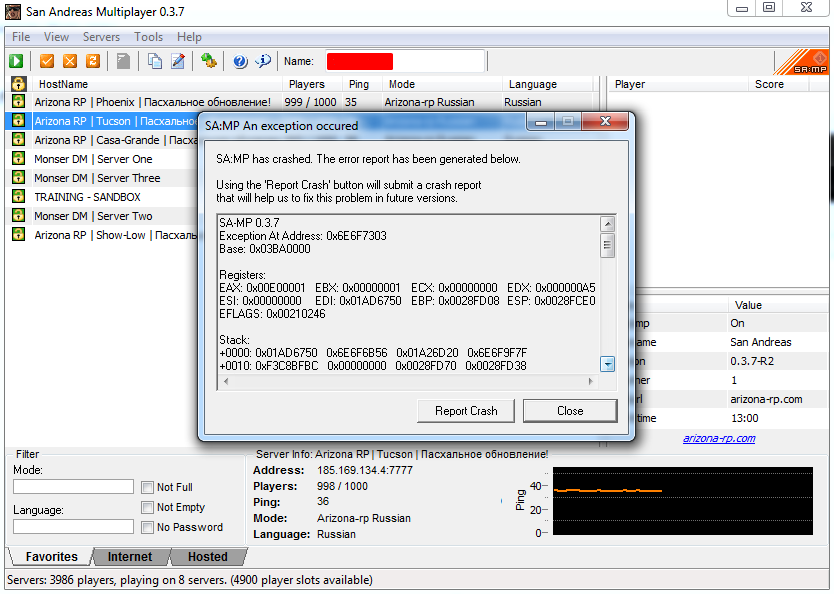Viewport: 834px width, 594px height.
Task: Click the lock icon beside Monser DM Server Three
Action: [x=19, y=177]
